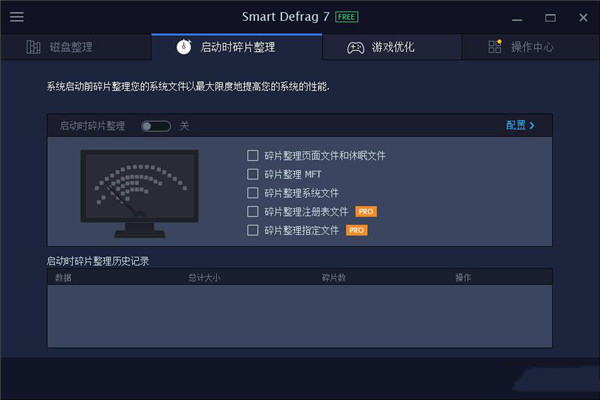
Task: Click the monitor defrag illustration
Action: tap(139, 192)
